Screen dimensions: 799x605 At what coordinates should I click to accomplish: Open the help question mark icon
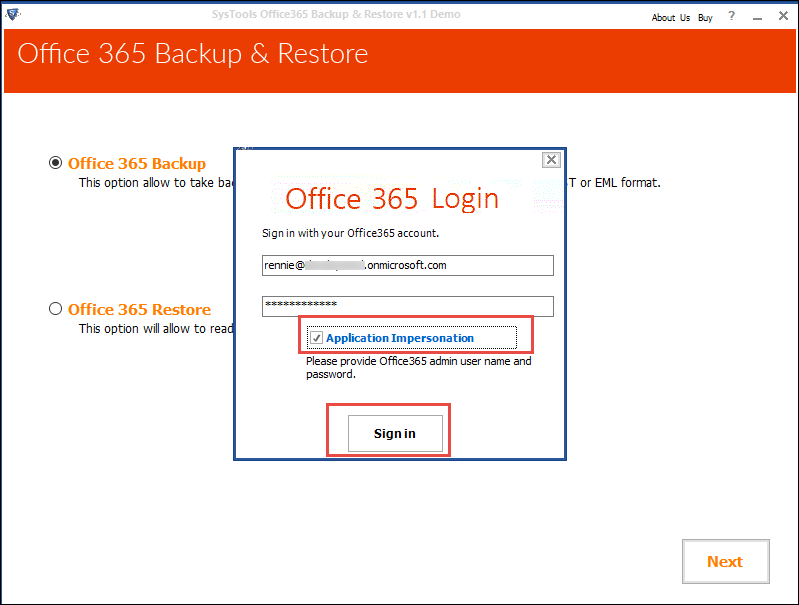732,16
